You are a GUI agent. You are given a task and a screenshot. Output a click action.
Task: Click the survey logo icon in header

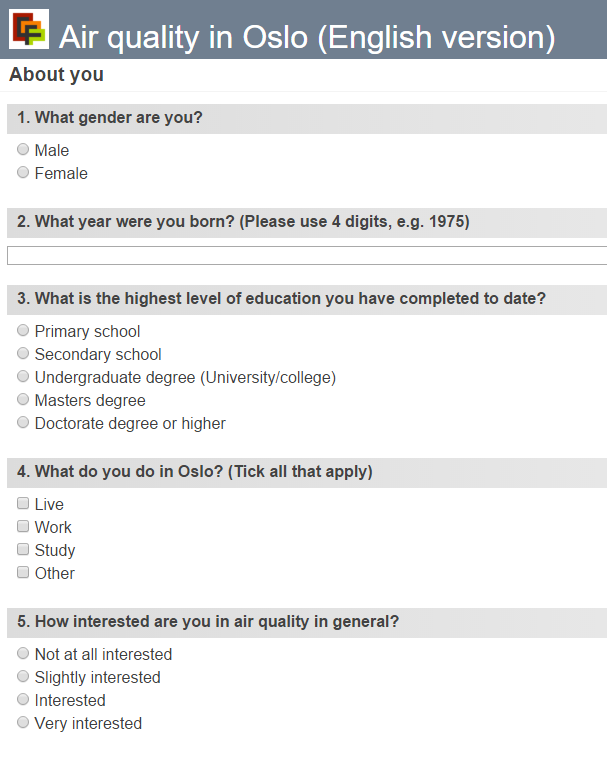pyautogui.click(x=29, y=29)
